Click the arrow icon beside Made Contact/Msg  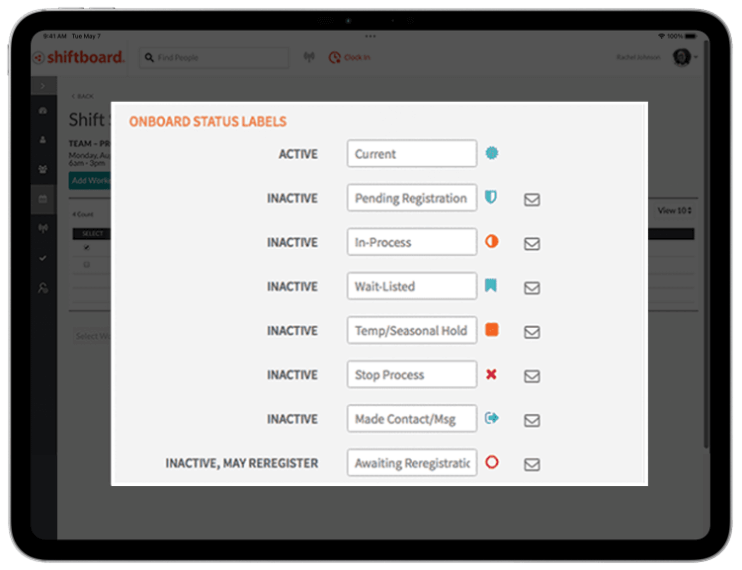[x=492, y=418]
